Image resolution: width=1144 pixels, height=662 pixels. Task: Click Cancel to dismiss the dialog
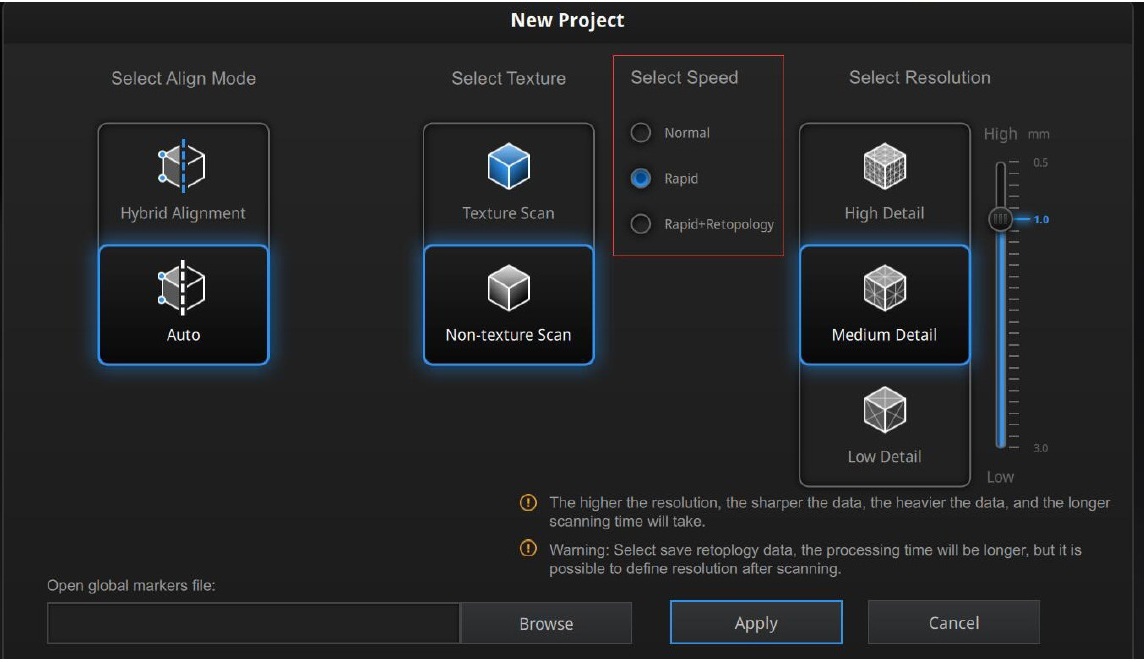coord(953,623)
